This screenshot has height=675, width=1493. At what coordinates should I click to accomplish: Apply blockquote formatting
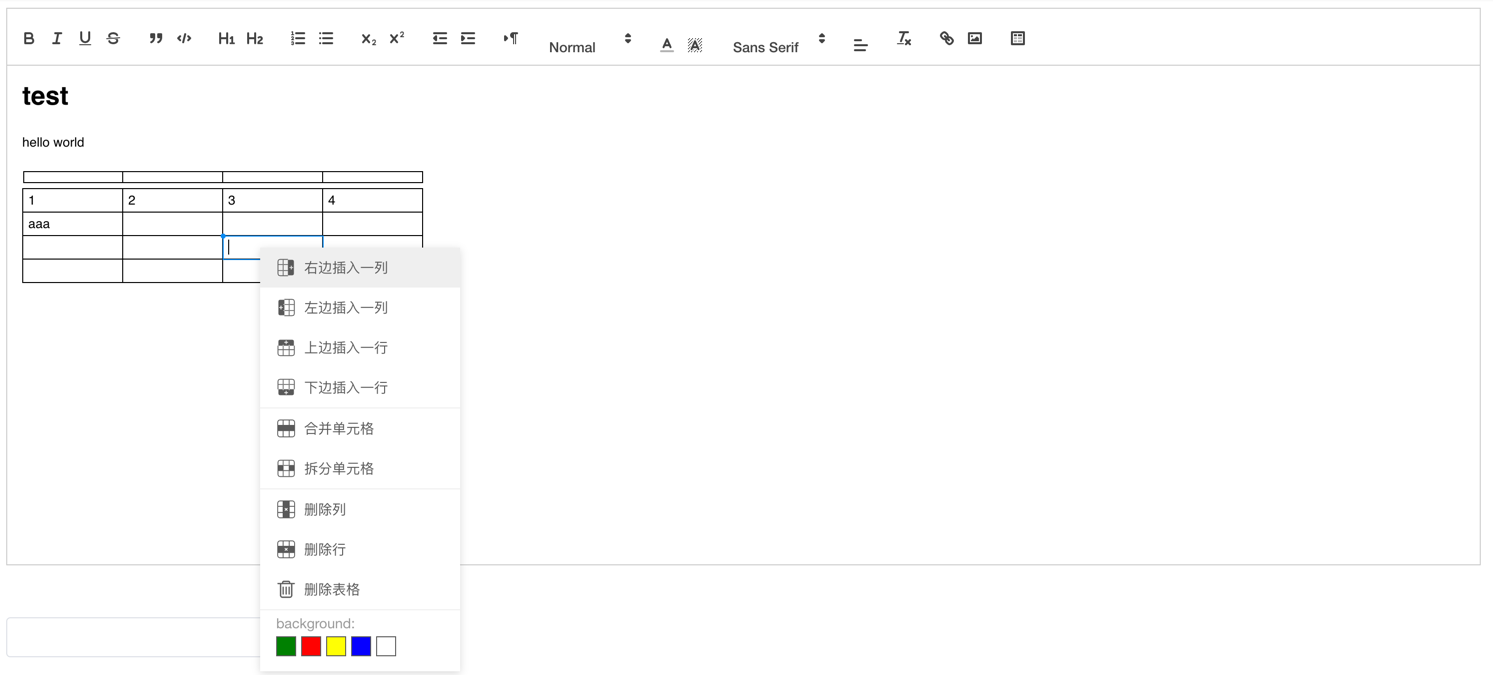156,38
